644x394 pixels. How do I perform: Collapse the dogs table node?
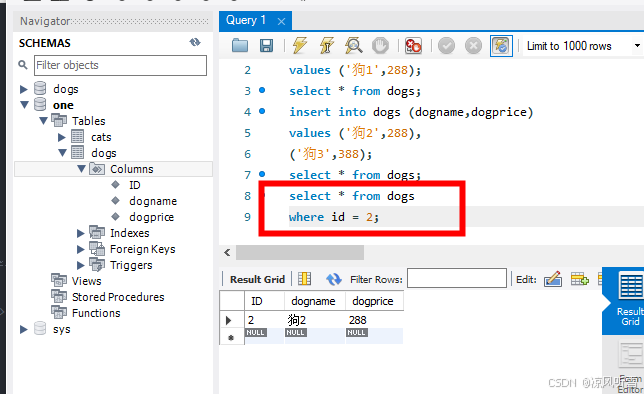point(62,153)
